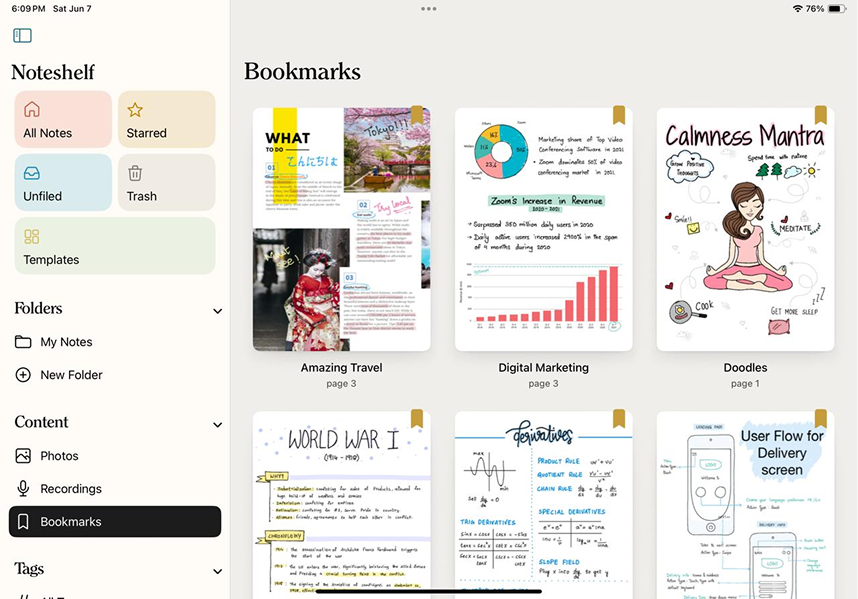Toggle the sidebar panel icon

22,36
